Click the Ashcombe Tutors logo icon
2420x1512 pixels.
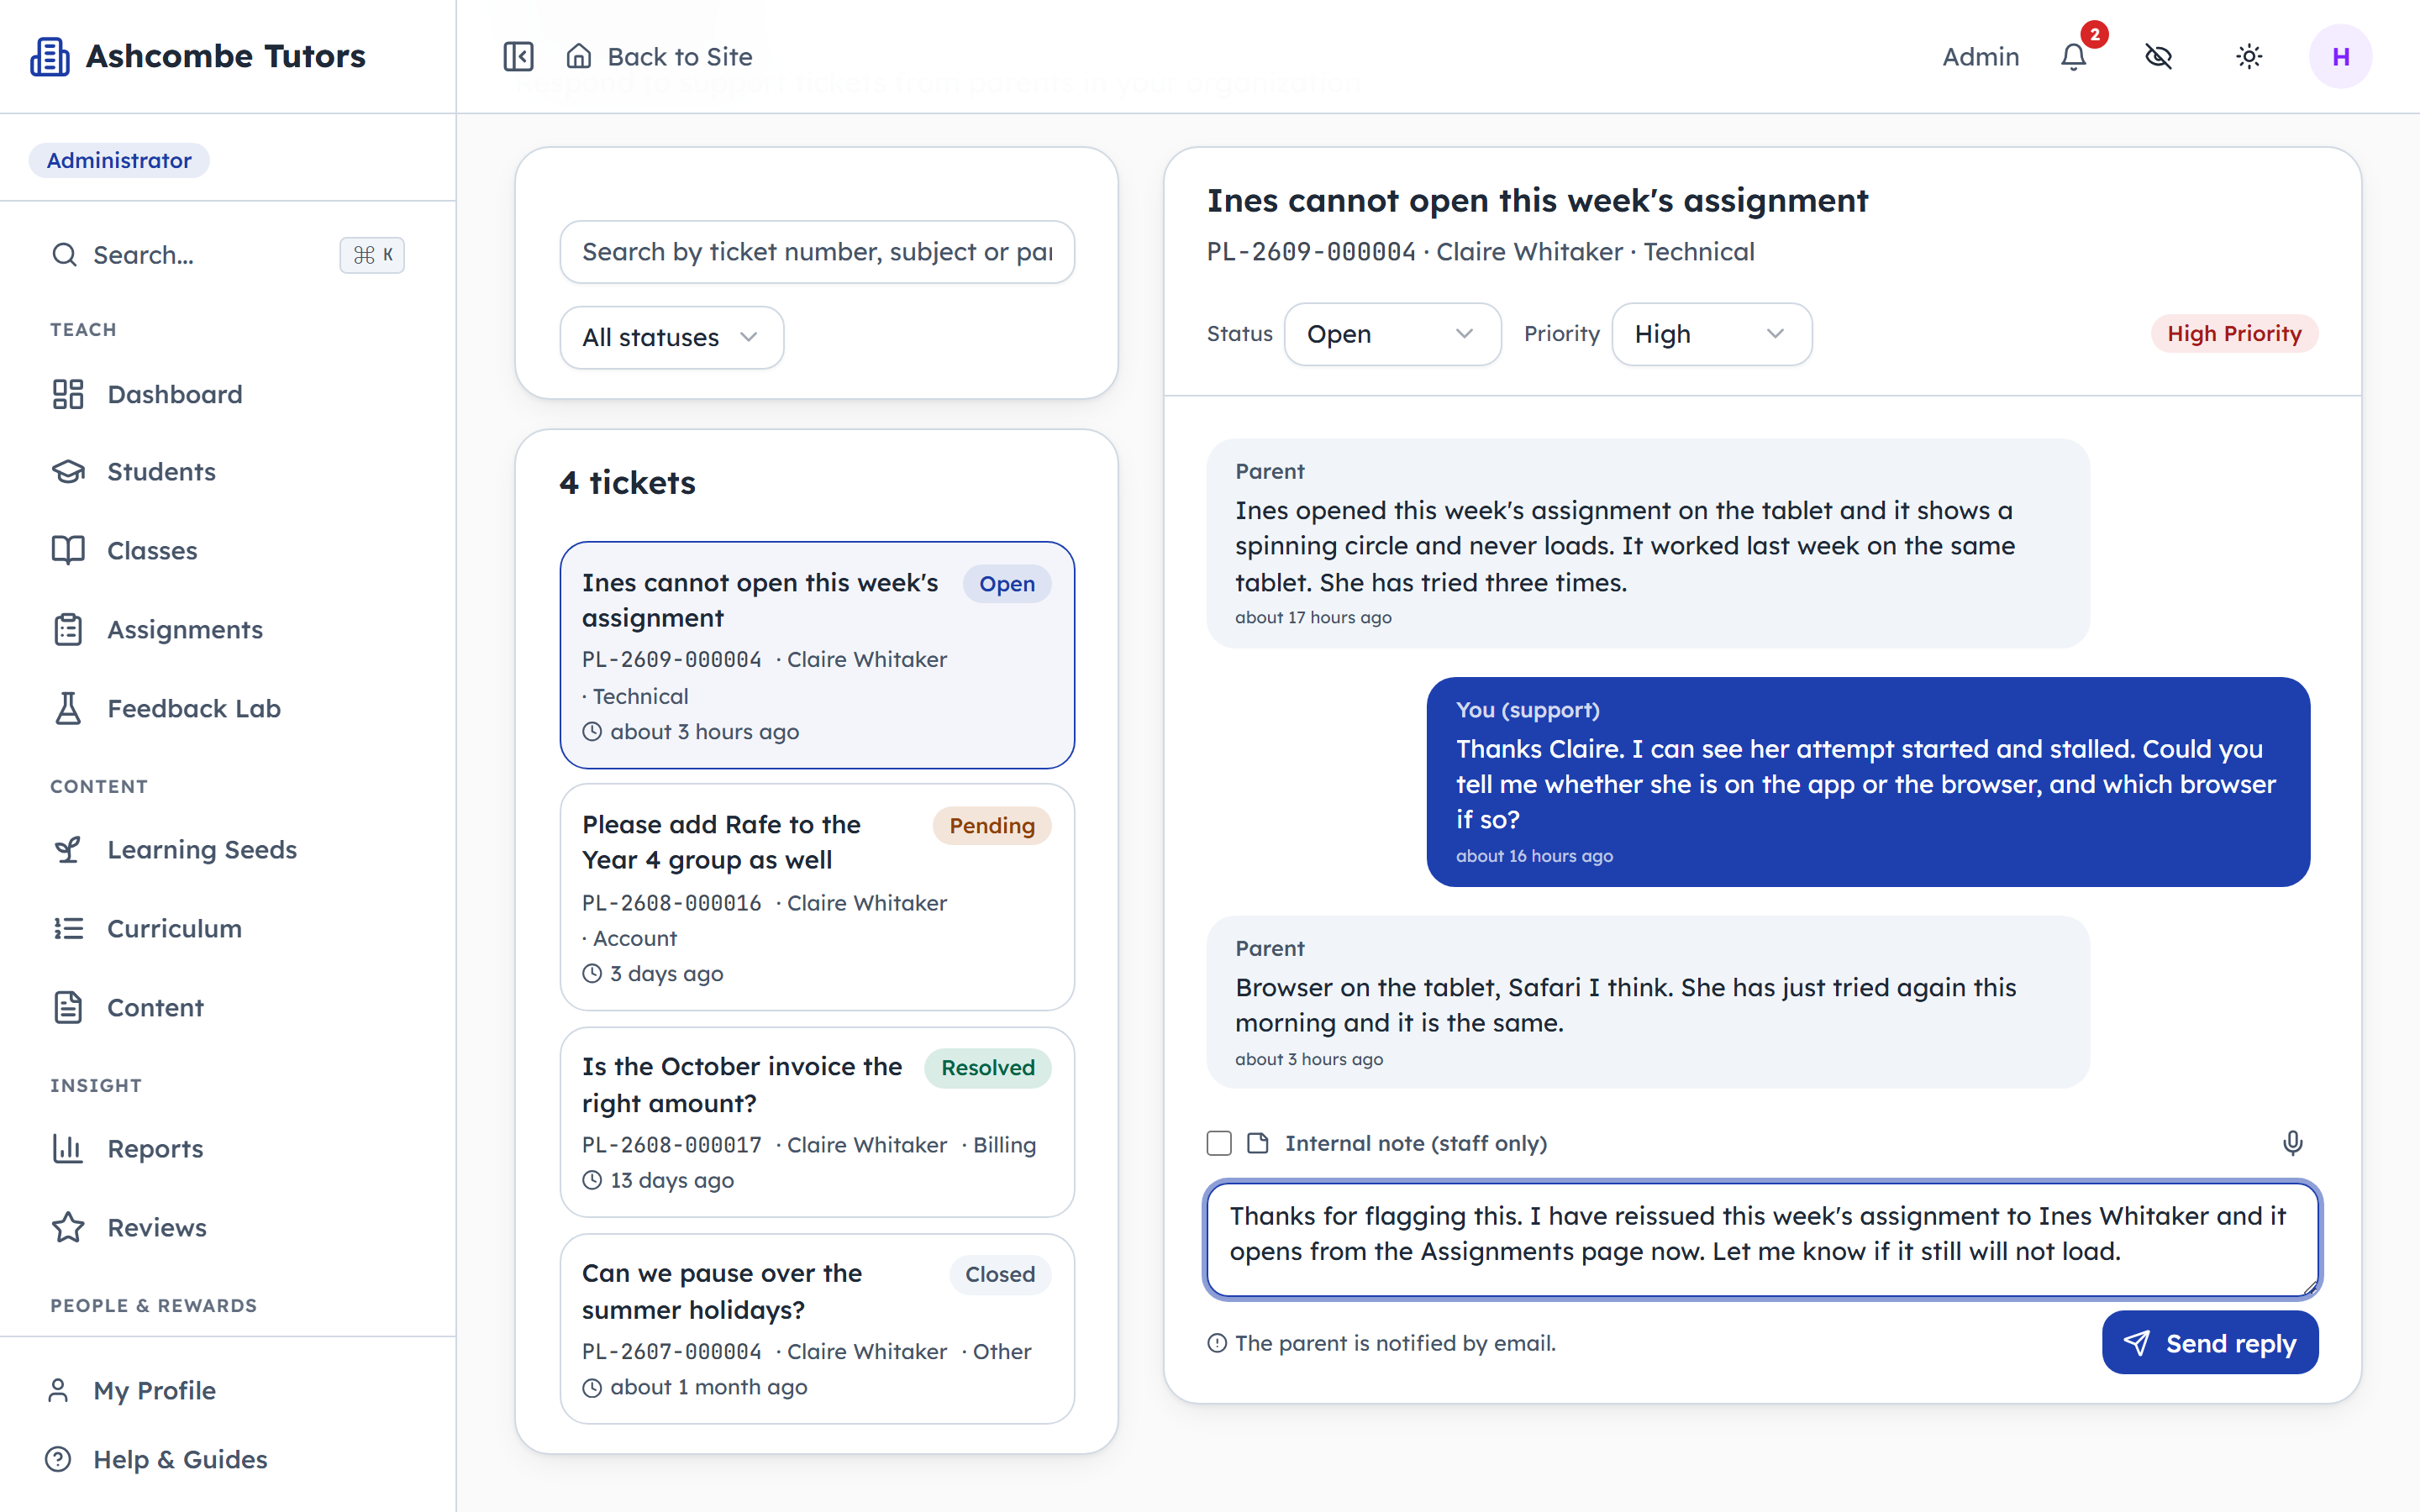click(x=50, y=57)
